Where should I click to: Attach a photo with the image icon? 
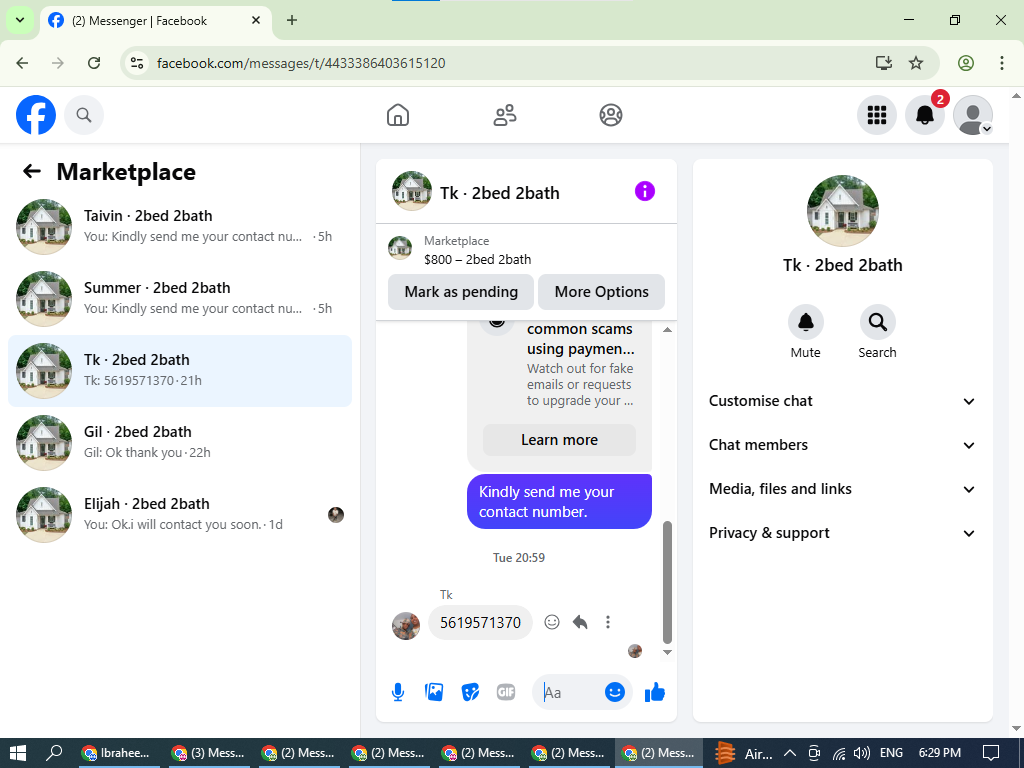434,692
